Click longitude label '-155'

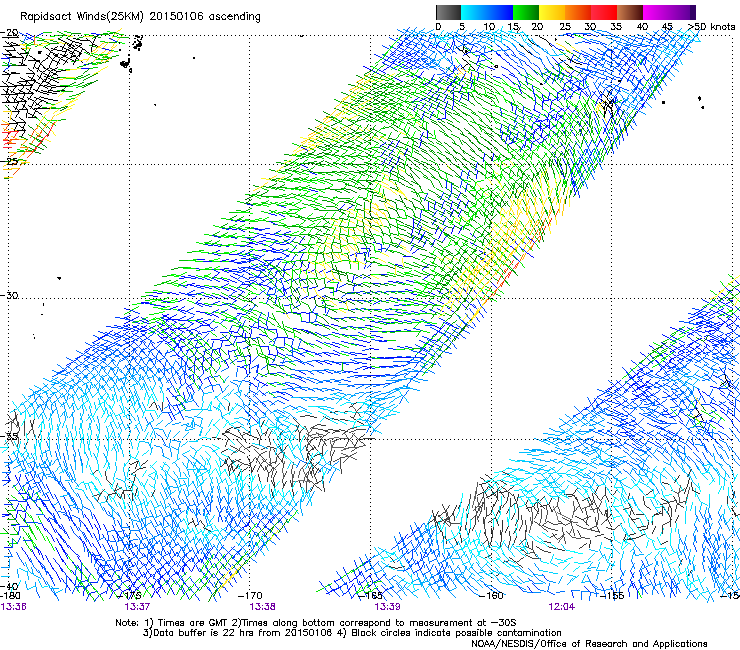pyautogui.click(x=612, y=596)
